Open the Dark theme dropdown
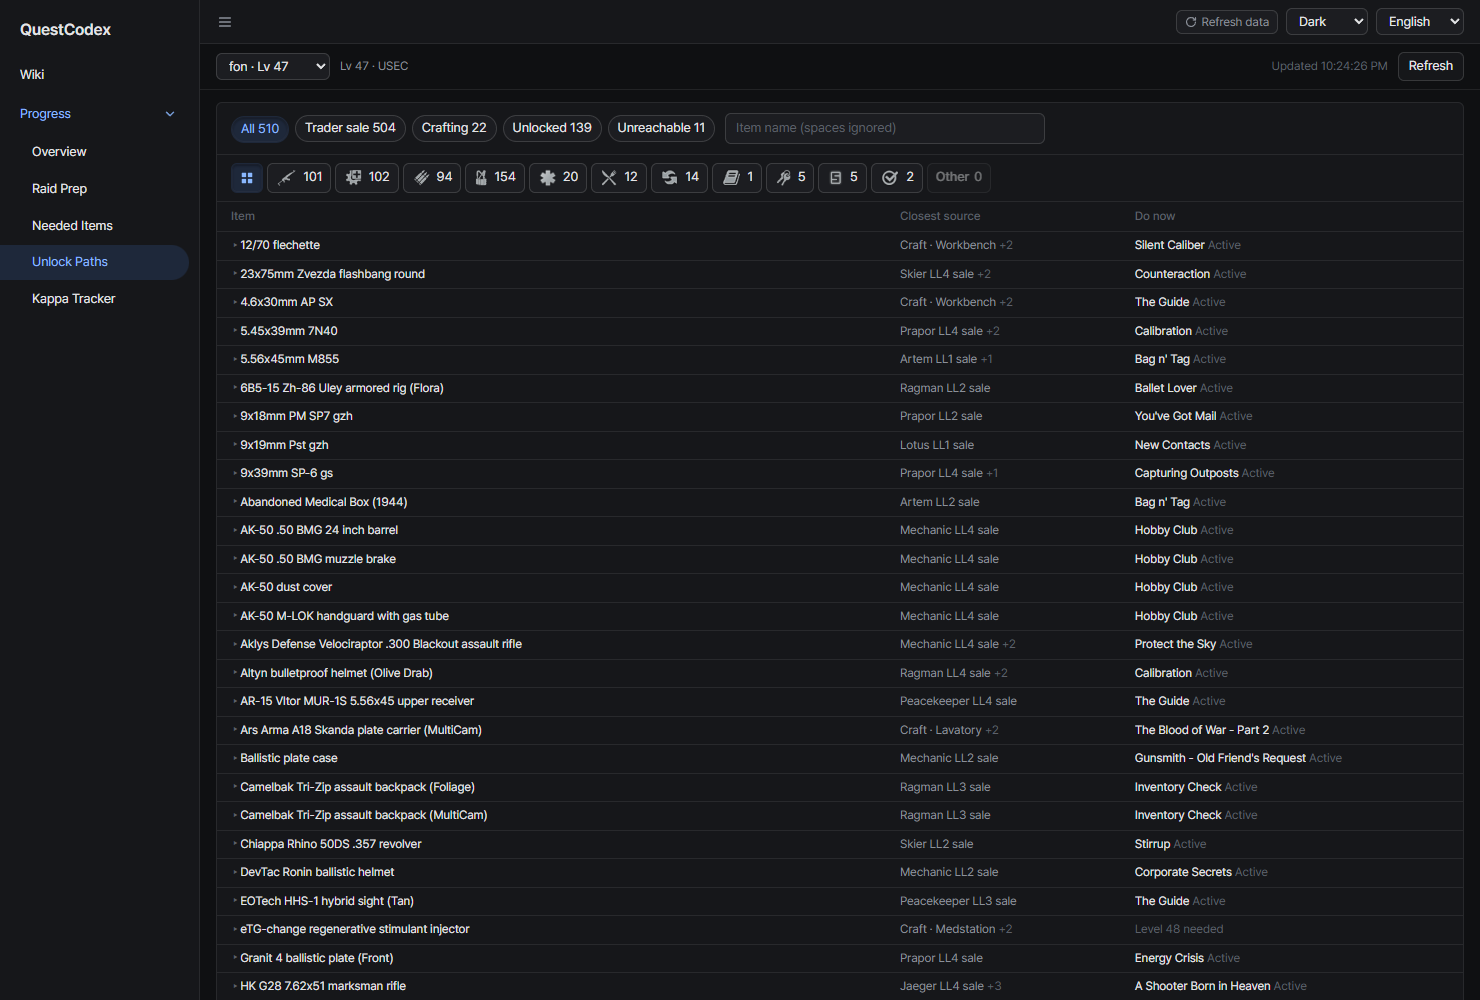The width and height of the screenshot is (1480, 1000). coord(1327,22)
